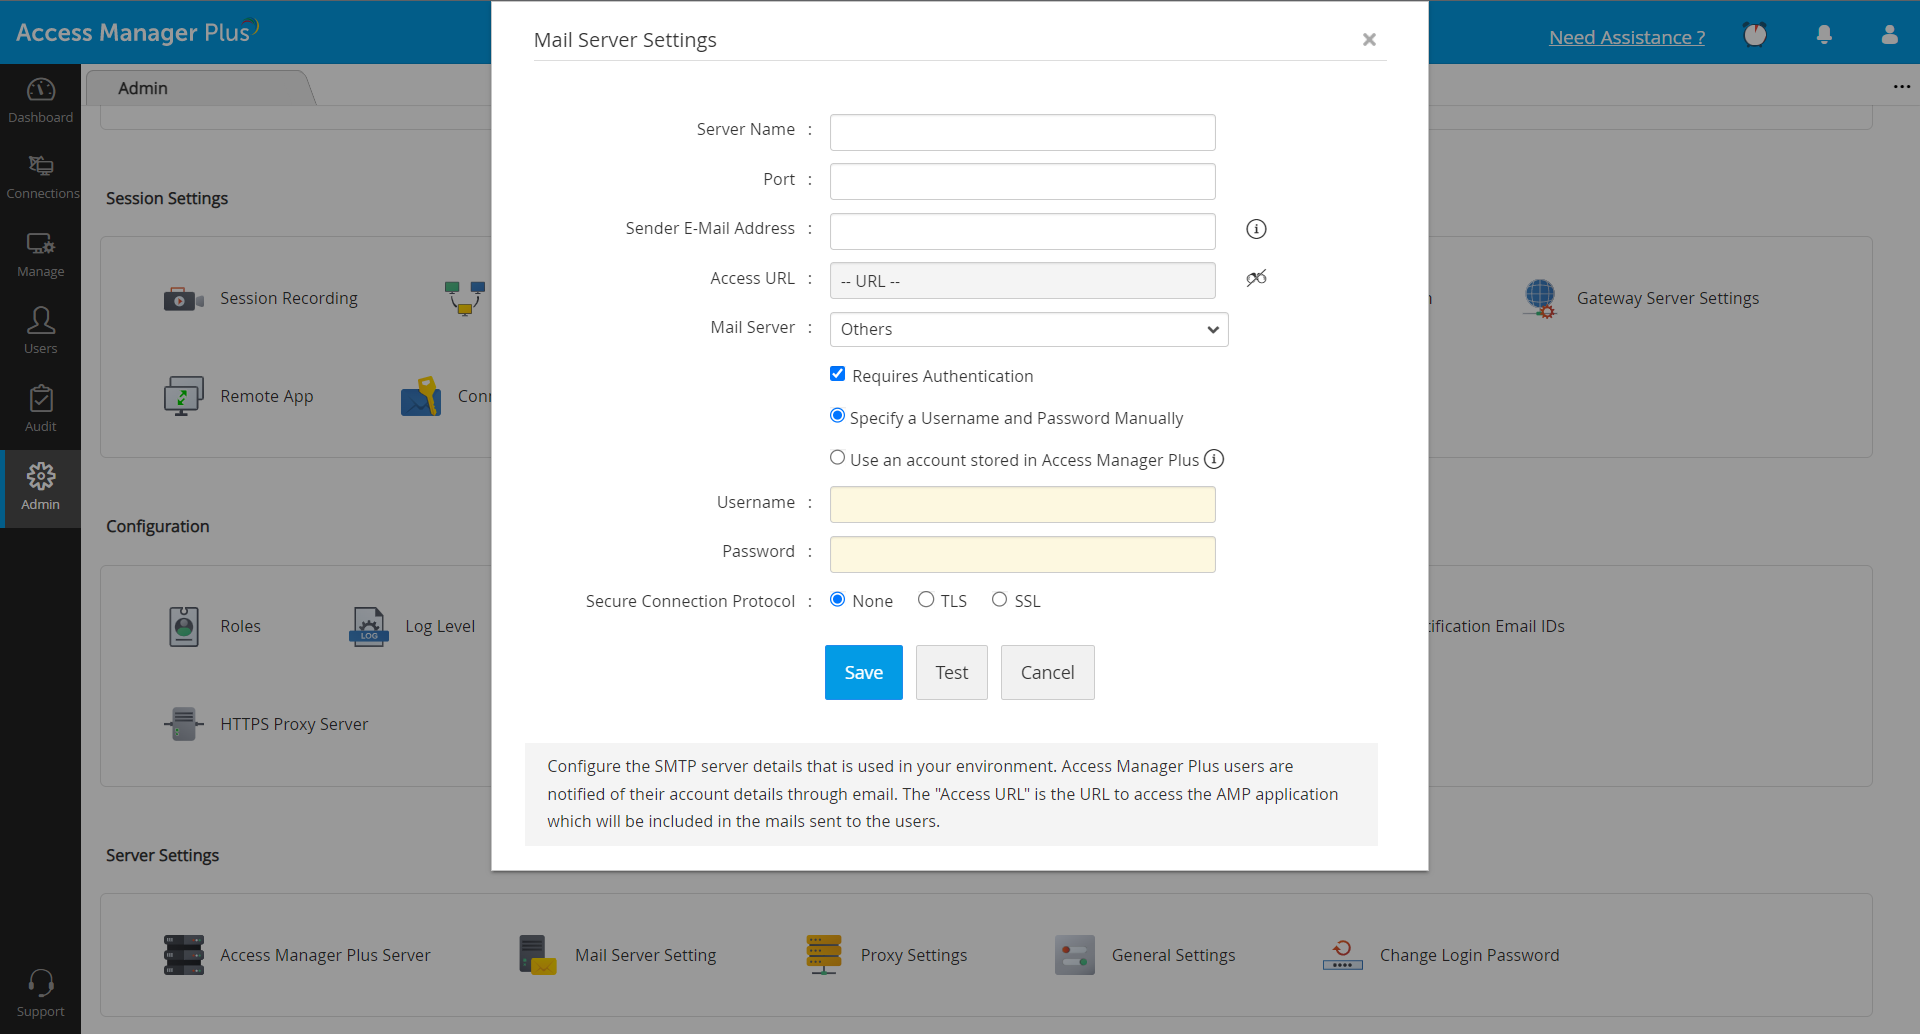The height and width of the screenshot is (1034, 1920).
Task: Click Sender E-Mail Address info icon
Action: tap(1256, 229)
